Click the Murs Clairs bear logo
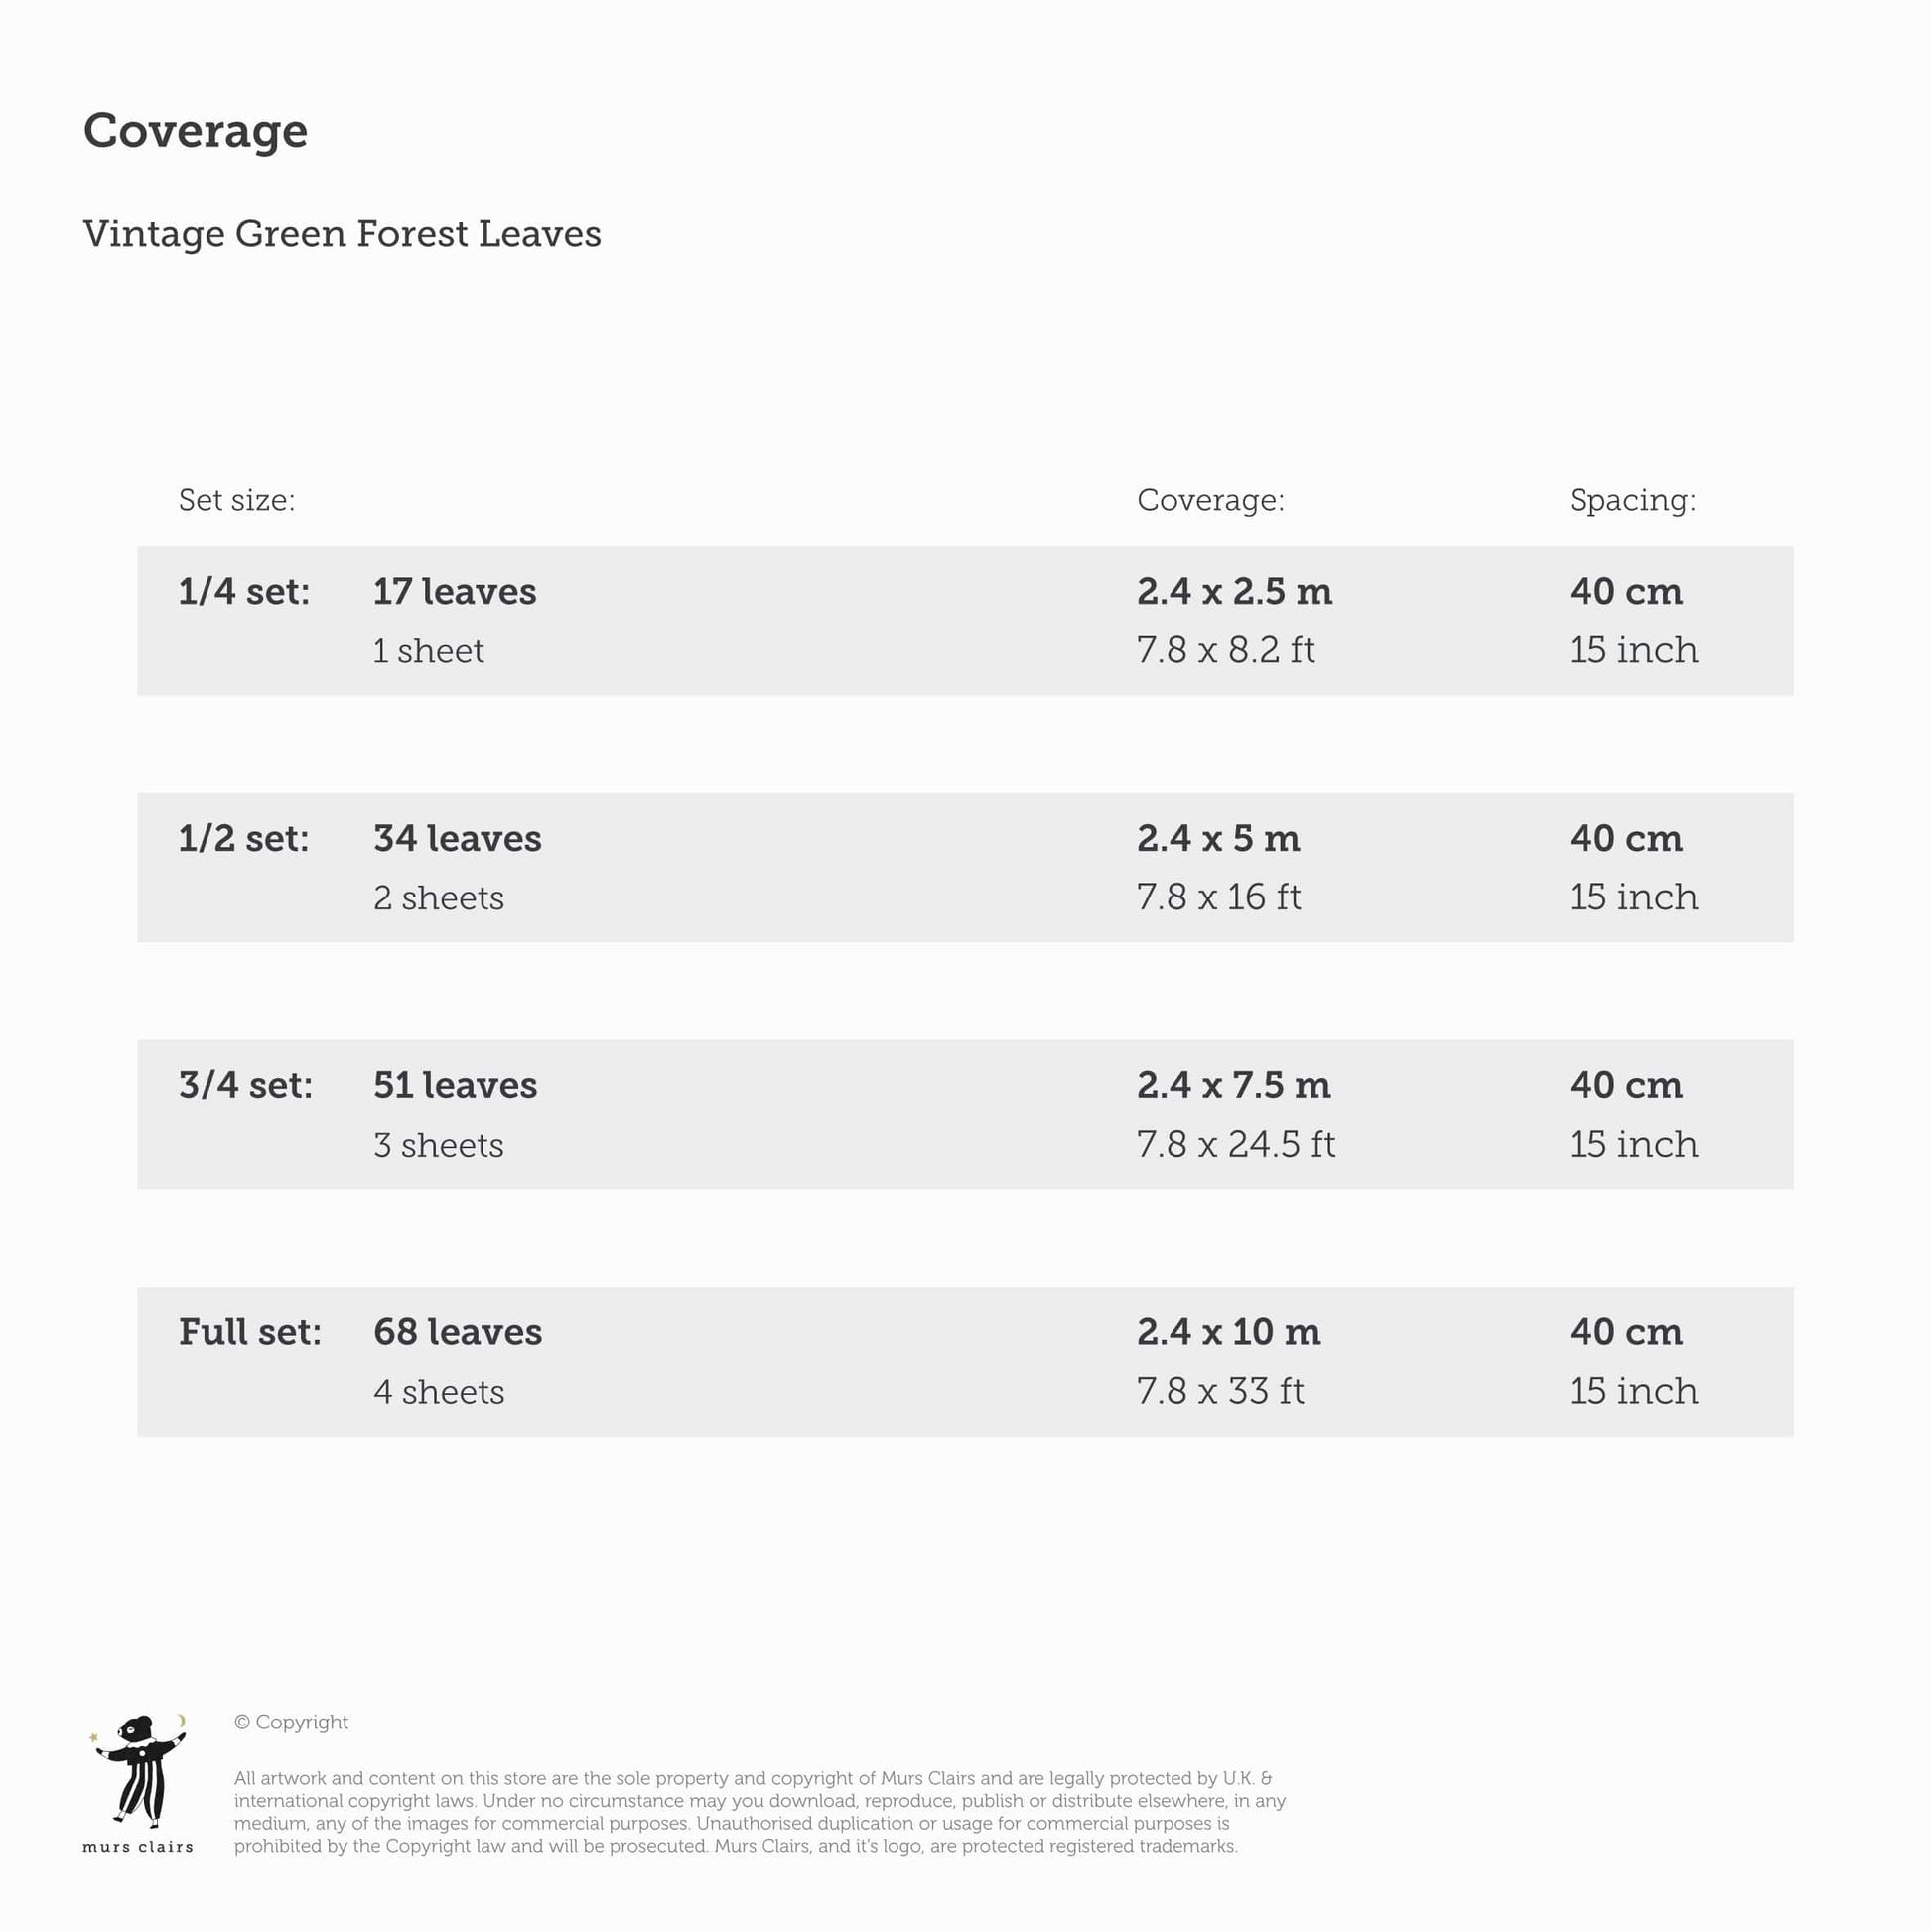 (x=139, y=1768)
